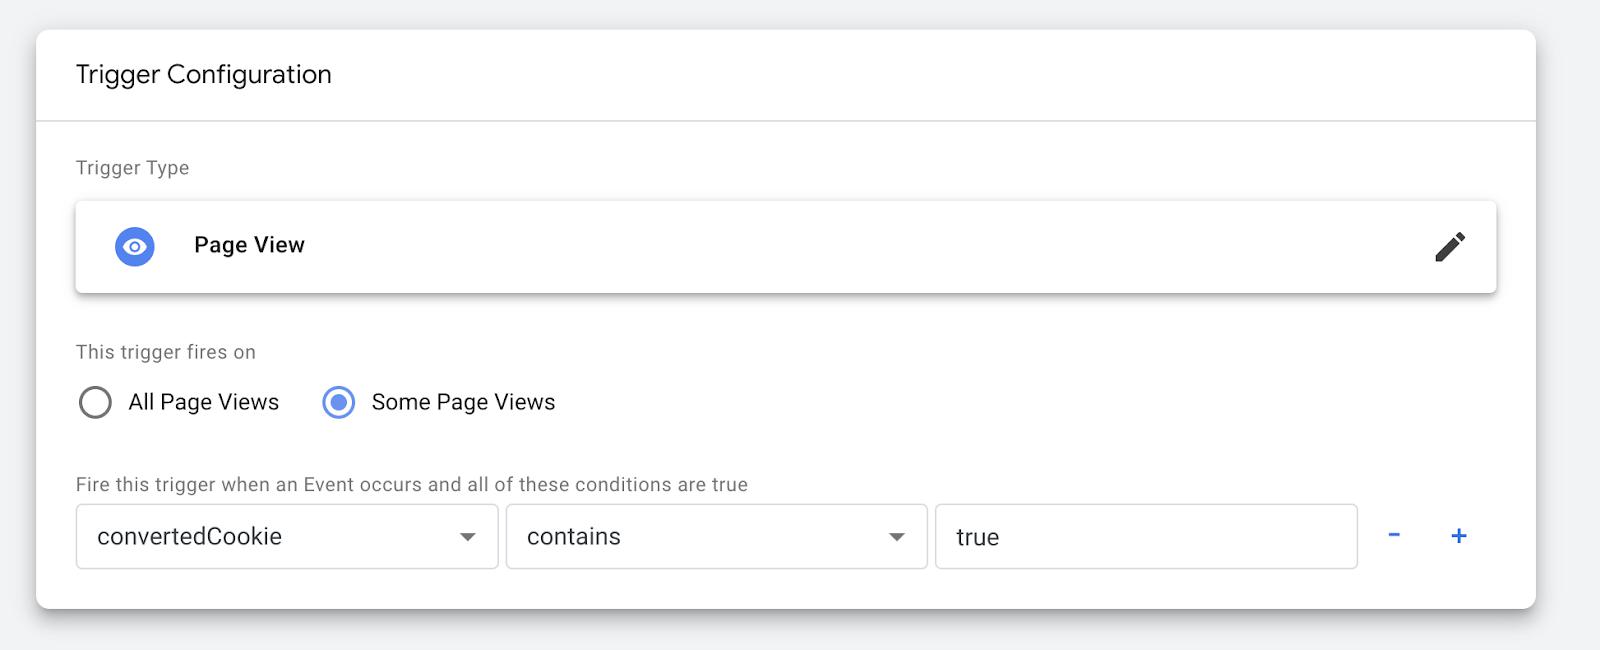Add a new condition with the plus icon
1600x650 pixels.
pos(1459,536)
